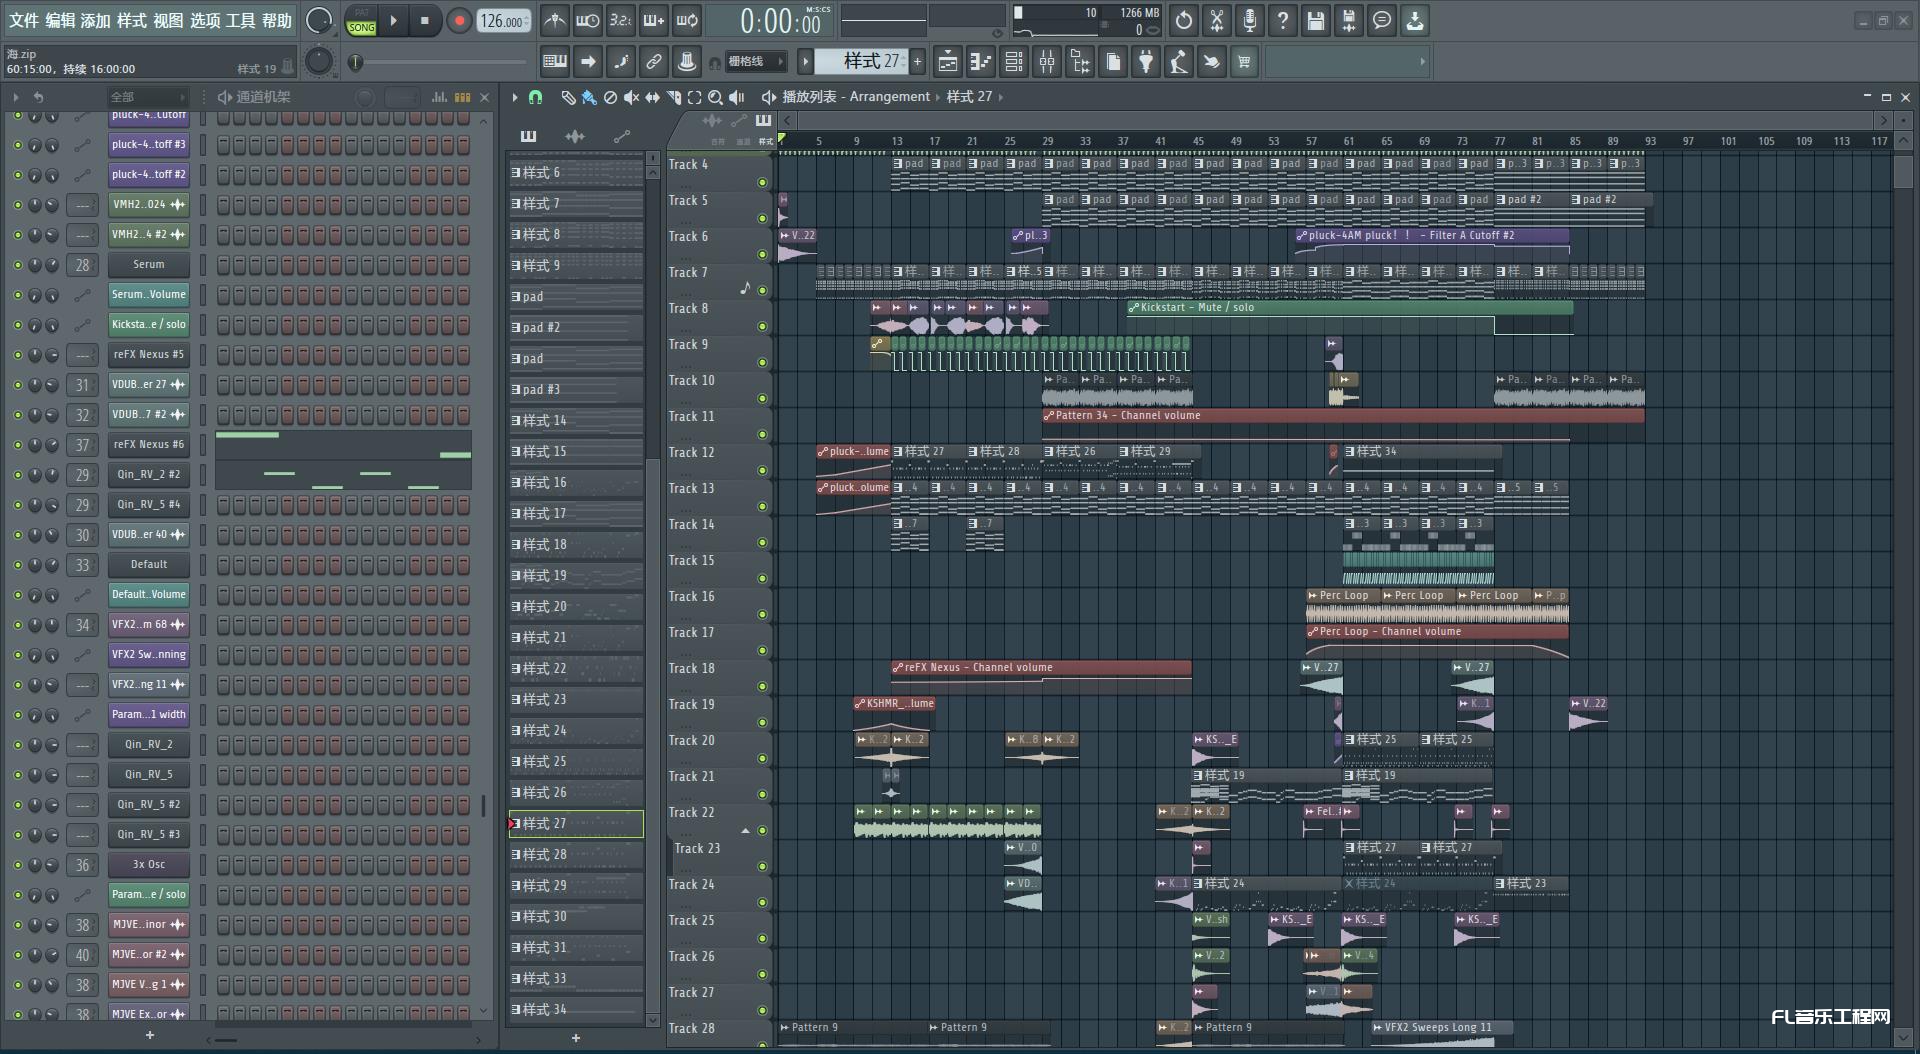Open the 全部 channel filter dropdown

(148, 97)
